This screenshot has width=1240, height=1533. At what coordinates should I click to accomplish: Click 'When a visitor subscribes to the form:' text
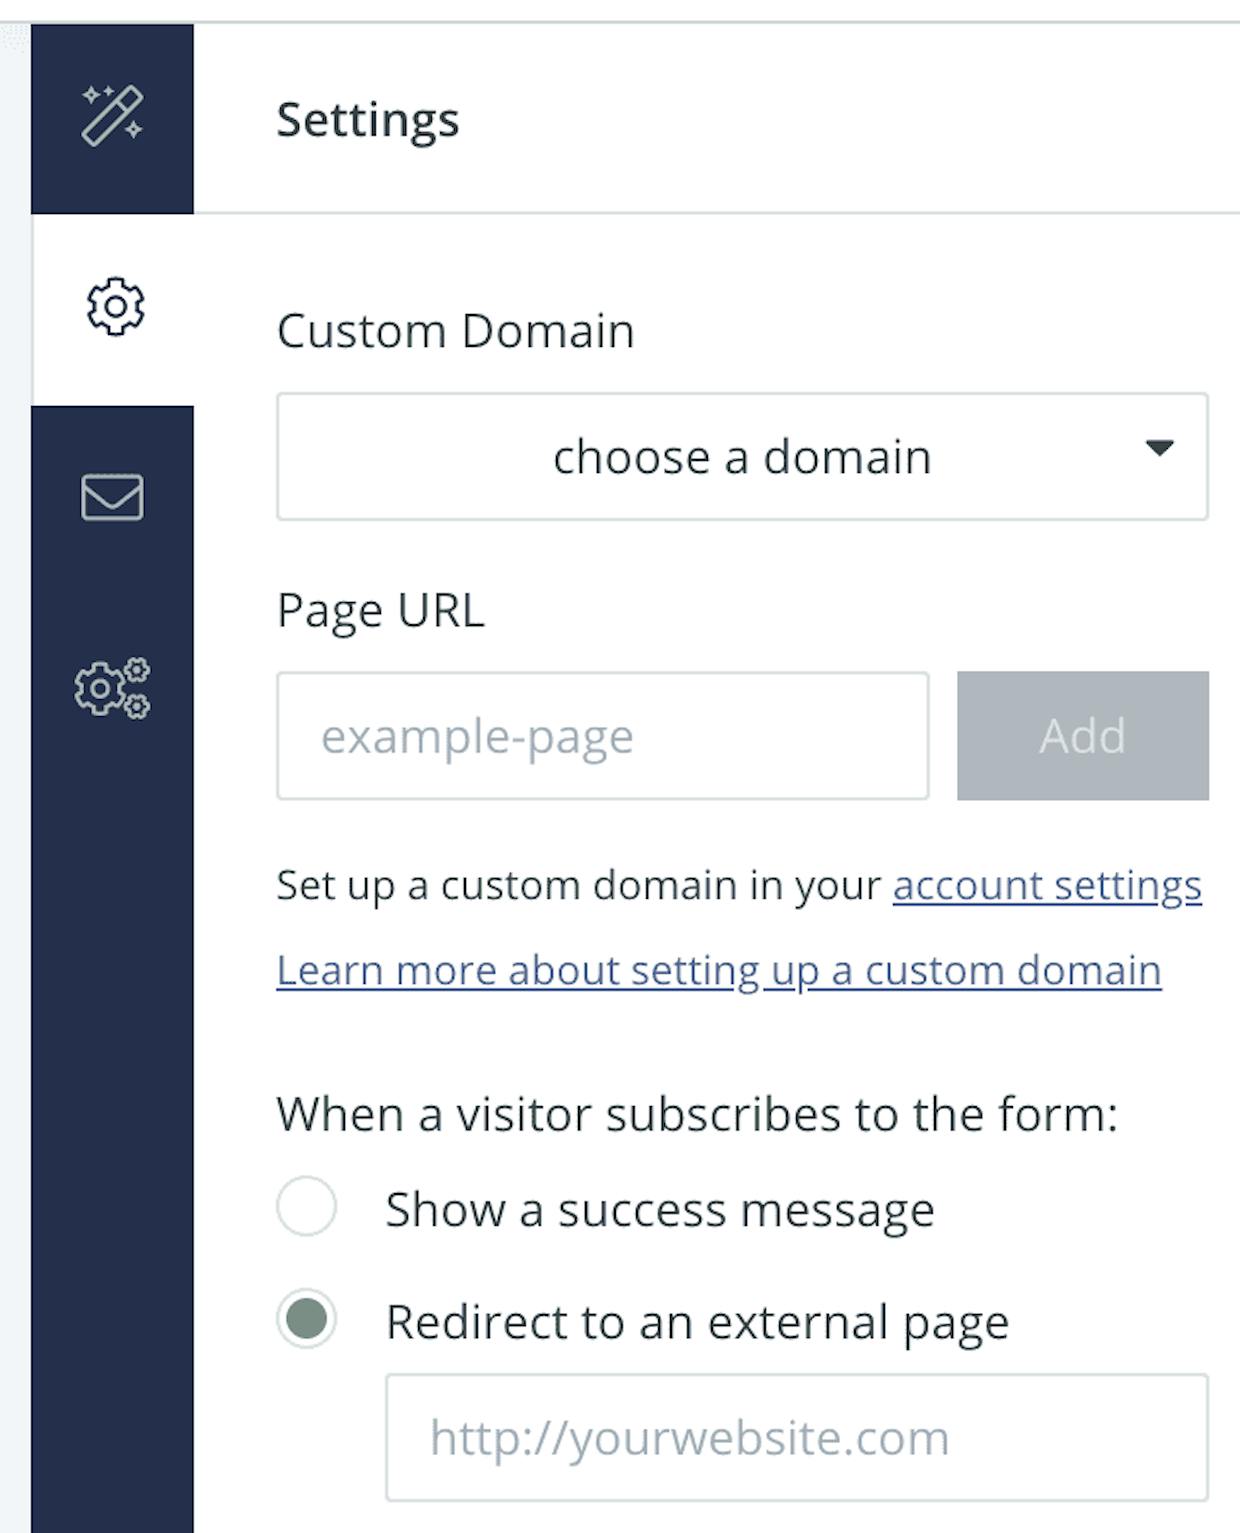click(x=697, y=1114)
